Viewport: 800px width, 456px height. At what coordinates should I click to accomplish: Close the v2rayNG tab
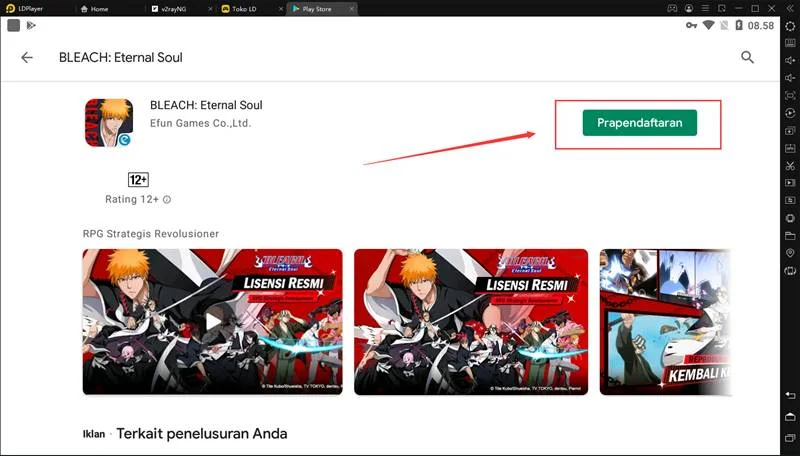[211, 9]
